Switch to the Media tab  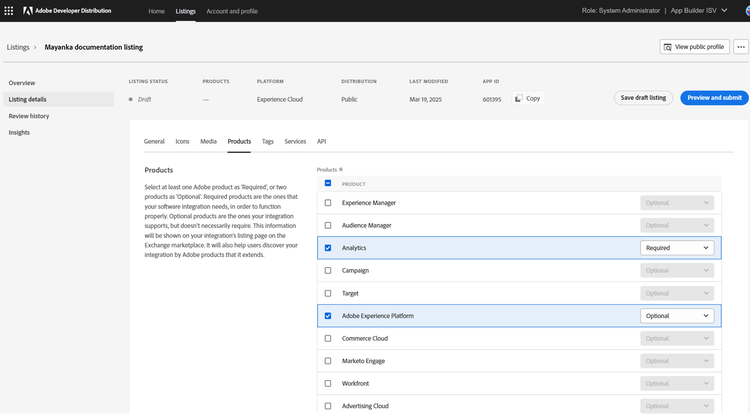tap(209, 142)
